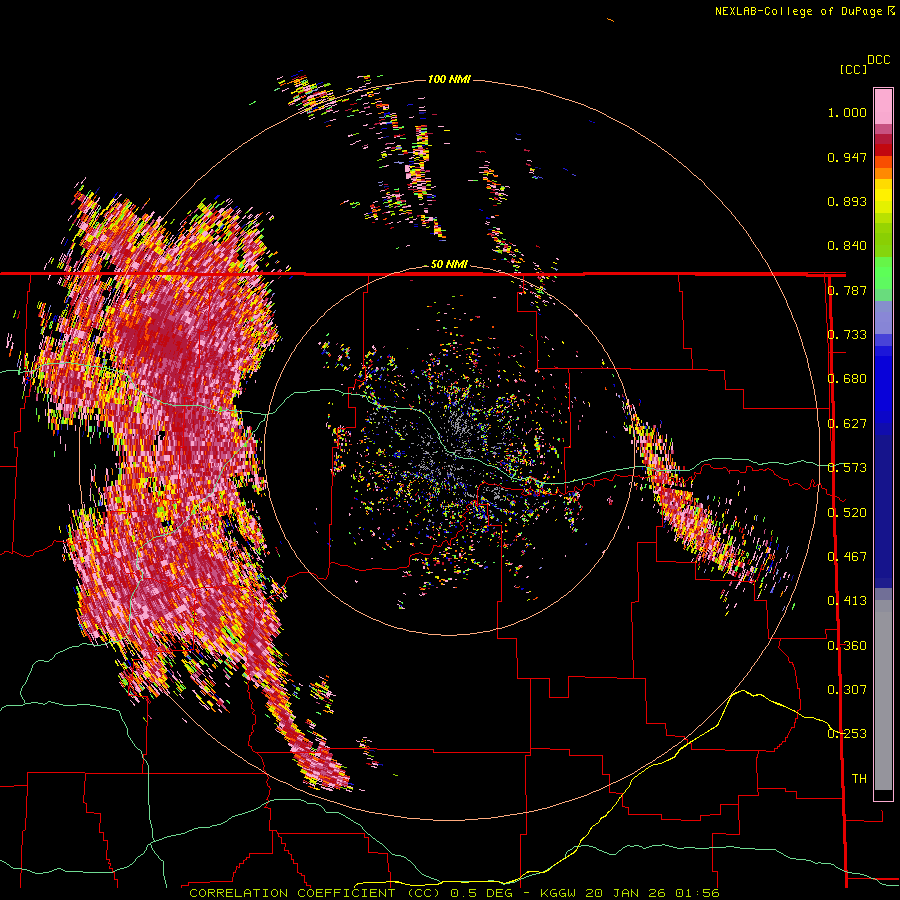
Task: Select the DCC legend heading
Action: [x=878, y=60]
